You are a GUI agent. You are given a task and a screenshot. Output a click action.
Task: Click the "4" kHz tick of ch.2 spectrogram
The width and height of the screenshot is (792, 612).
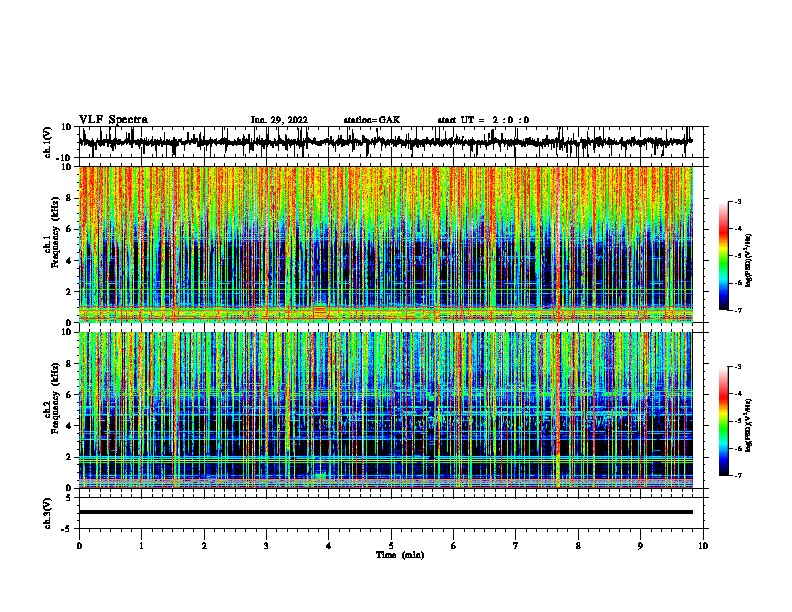(69, 426)
